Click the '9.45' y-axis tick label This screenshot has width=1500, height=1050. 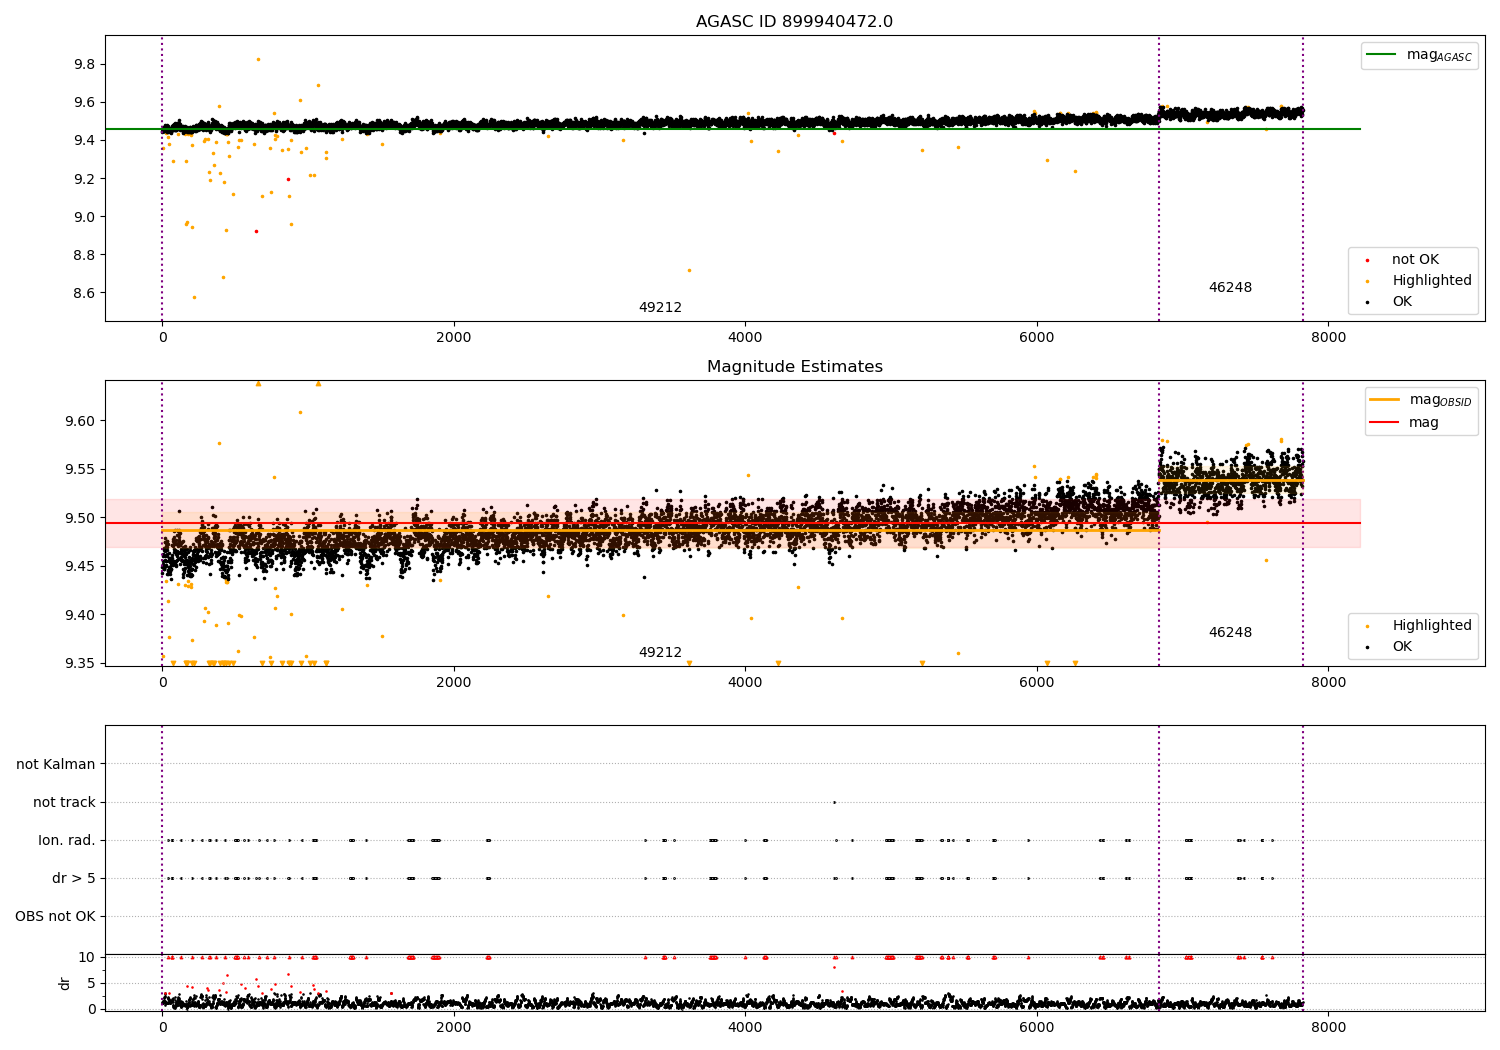coord(81,567)
